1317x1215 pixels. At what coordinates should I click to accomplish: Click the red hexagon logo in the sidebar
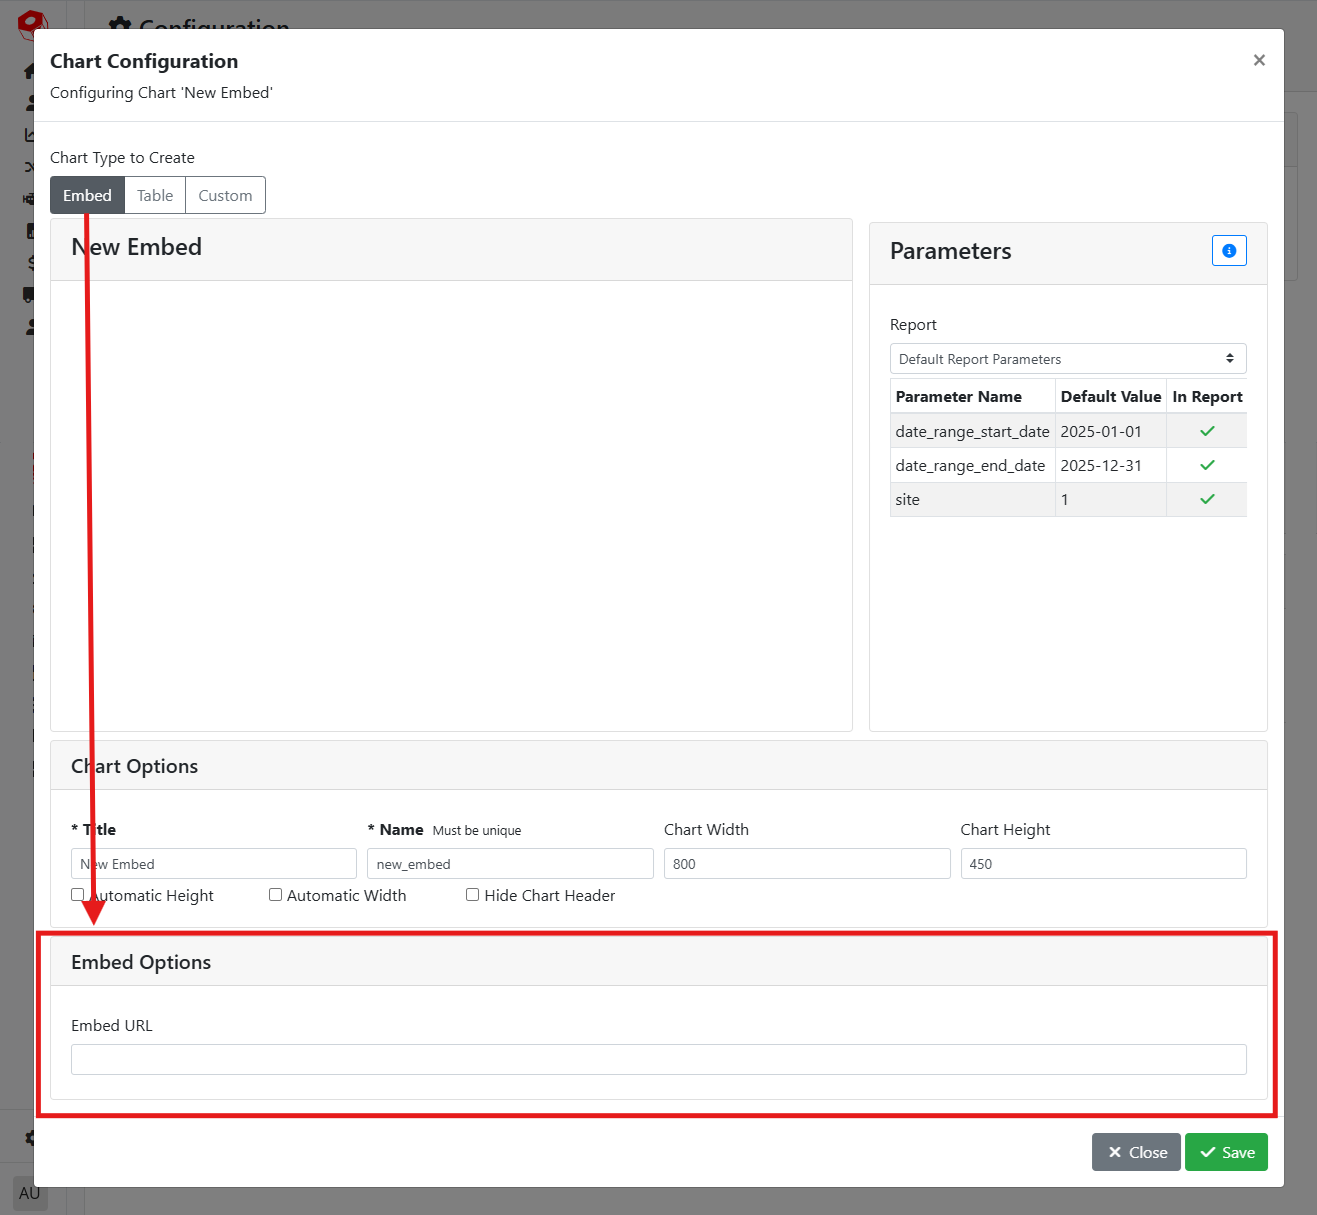point(30,22)
